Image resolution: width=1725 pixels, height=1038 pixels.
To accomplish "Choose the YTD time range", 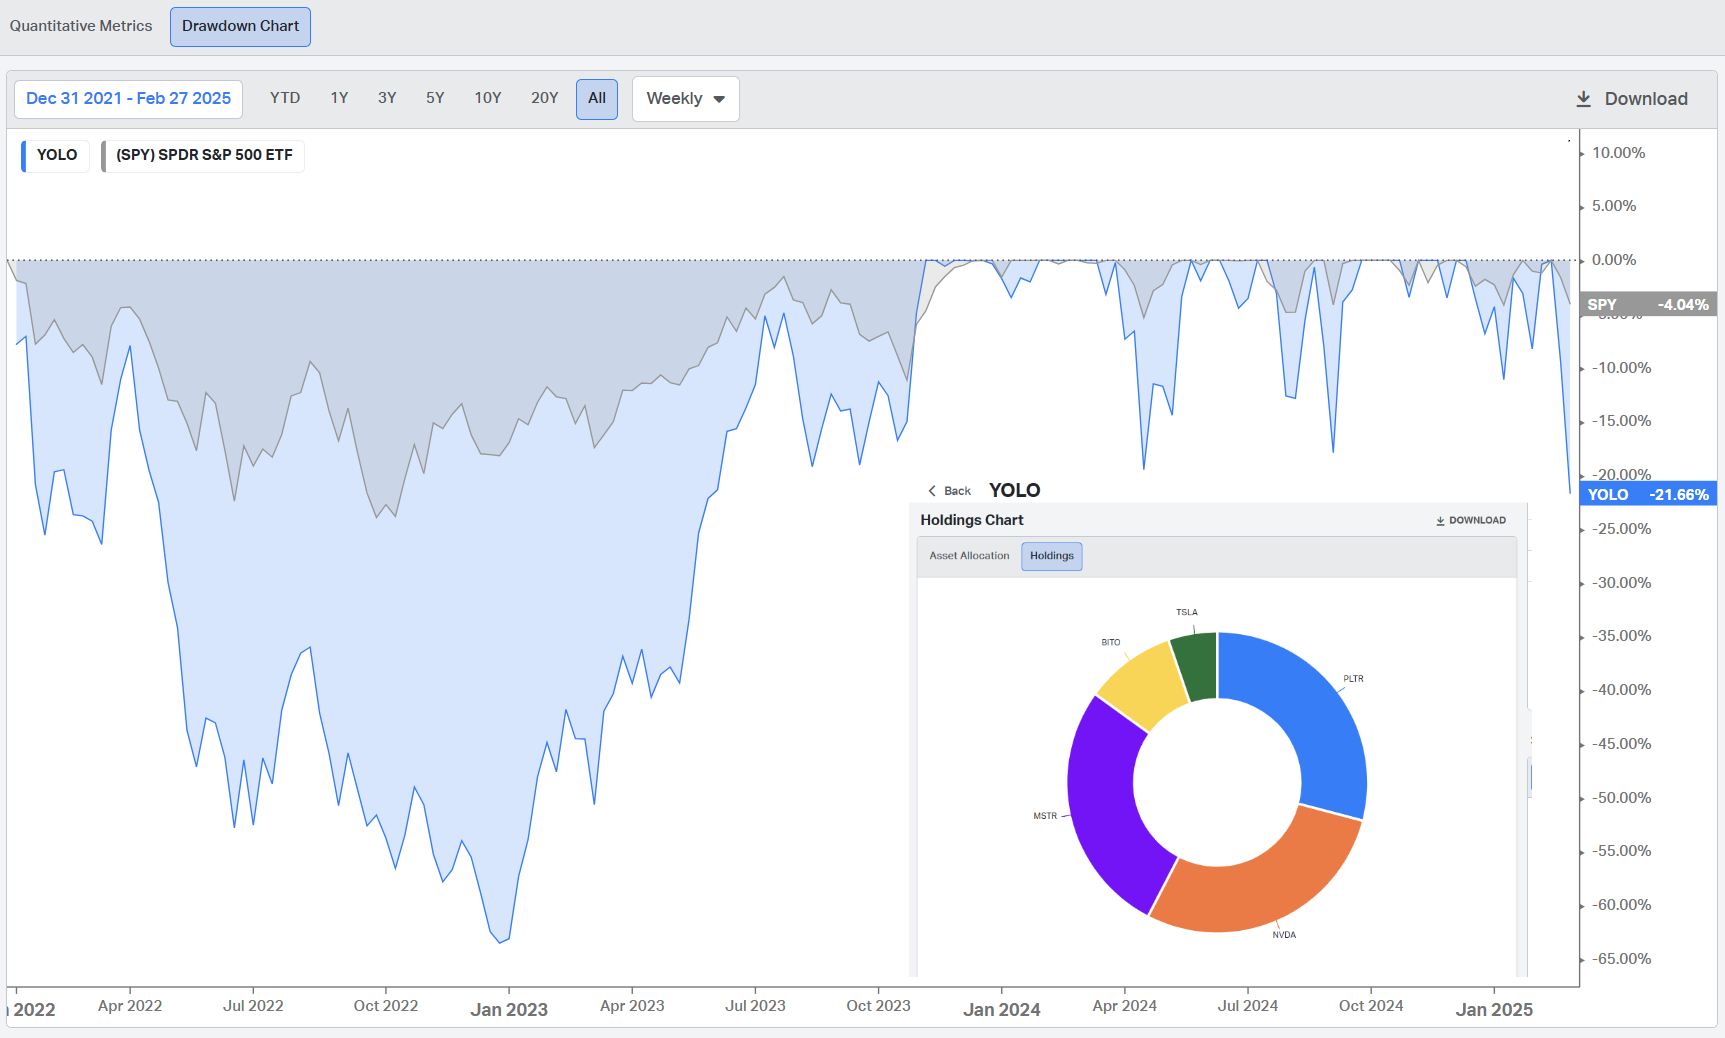I will tap(285, 98).
